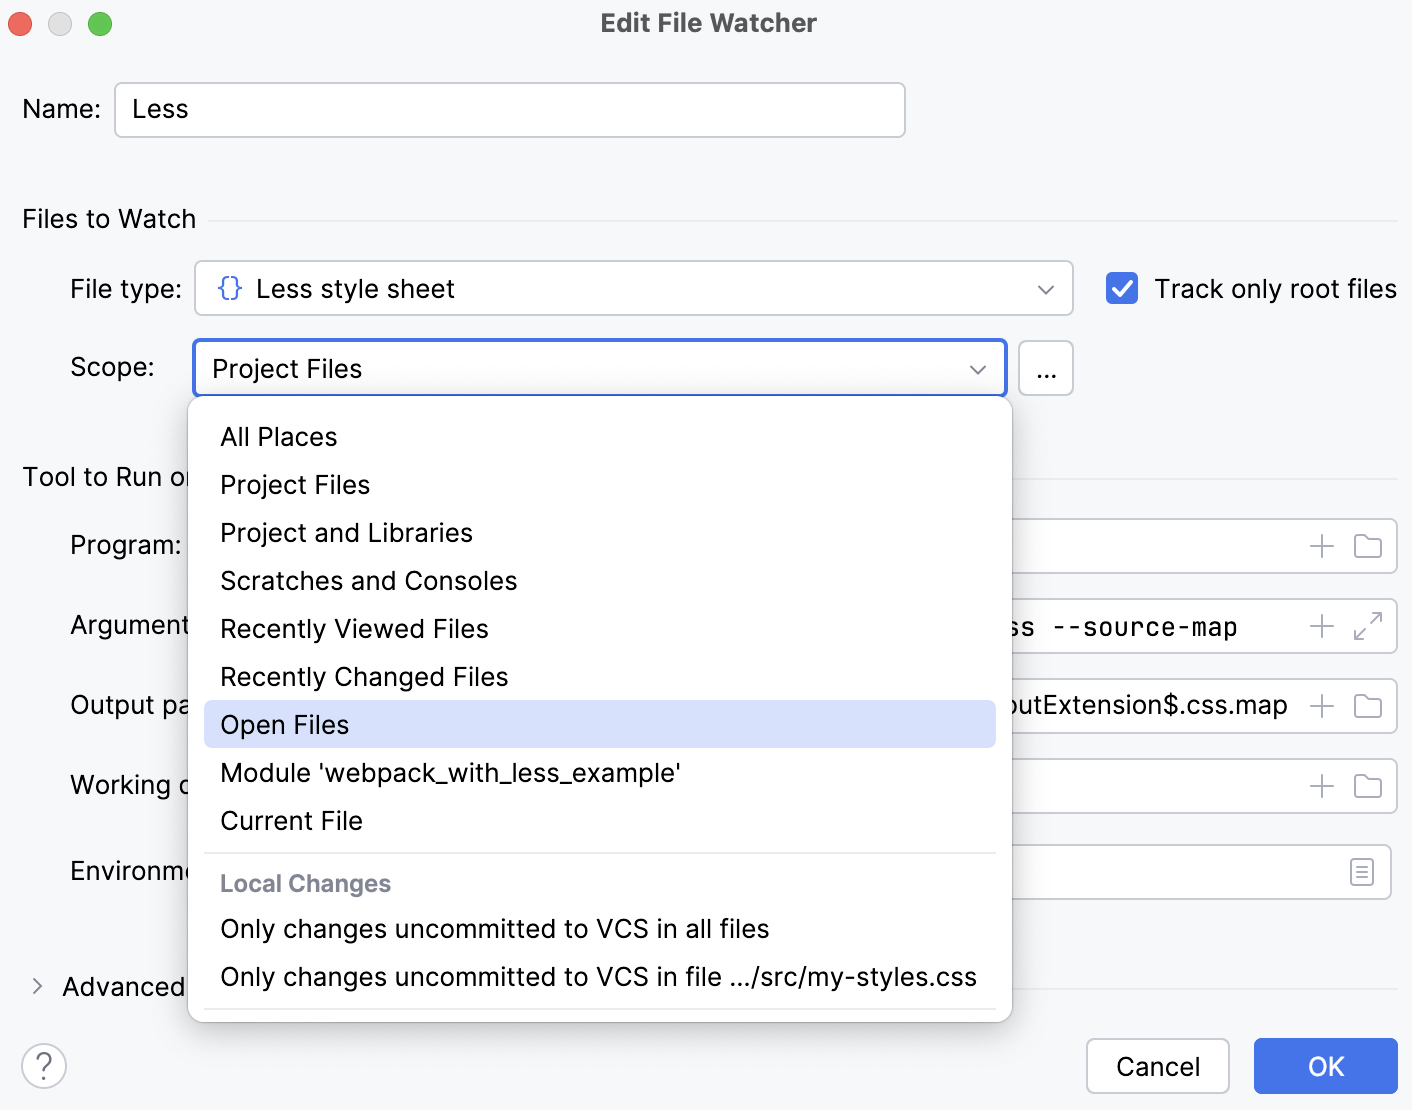This screenshot has height=1110, width=1412.
Task: Toggle the Track only root files checkbox
Action: point(1121,288)
